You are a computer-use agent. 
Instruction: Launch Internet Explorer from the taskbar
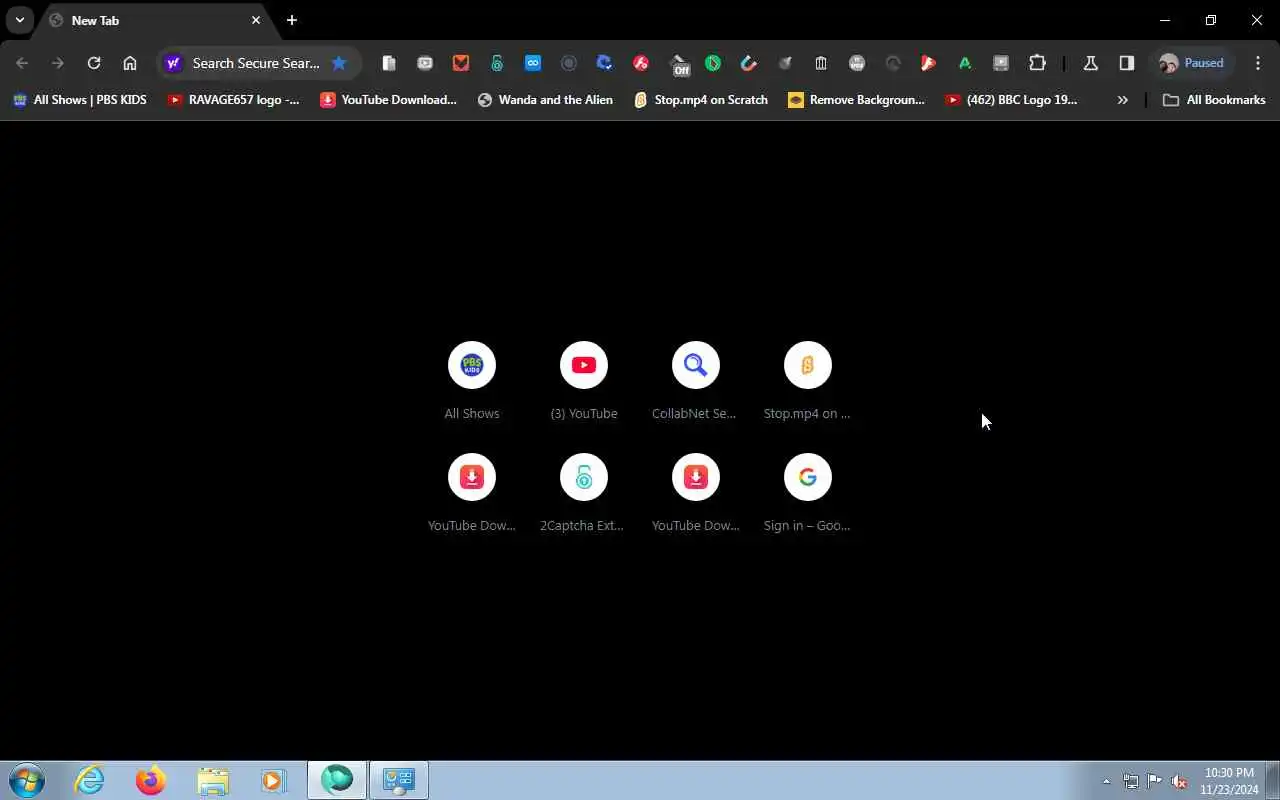click(90, 780)
